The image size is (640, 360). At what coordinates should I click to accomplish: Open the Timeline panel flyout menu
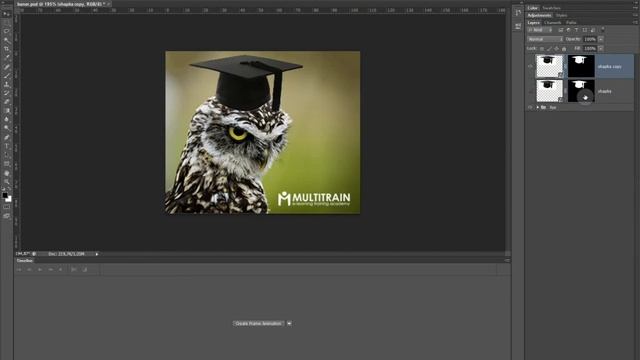(507, 260)
